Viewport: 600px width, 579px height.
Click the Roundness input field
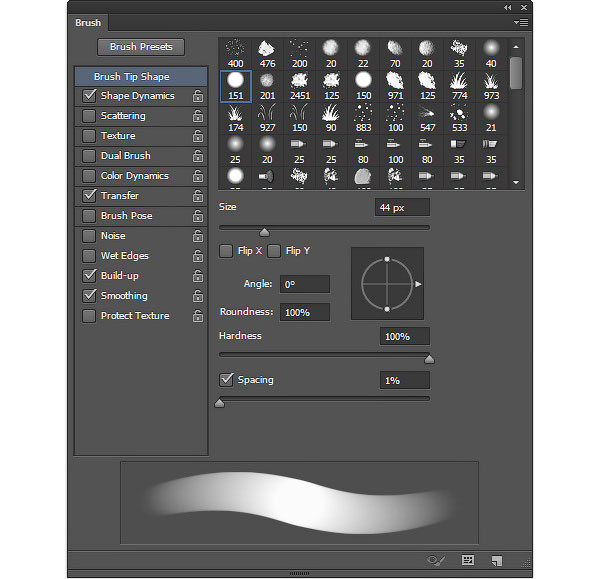click(x=305, y=312)
